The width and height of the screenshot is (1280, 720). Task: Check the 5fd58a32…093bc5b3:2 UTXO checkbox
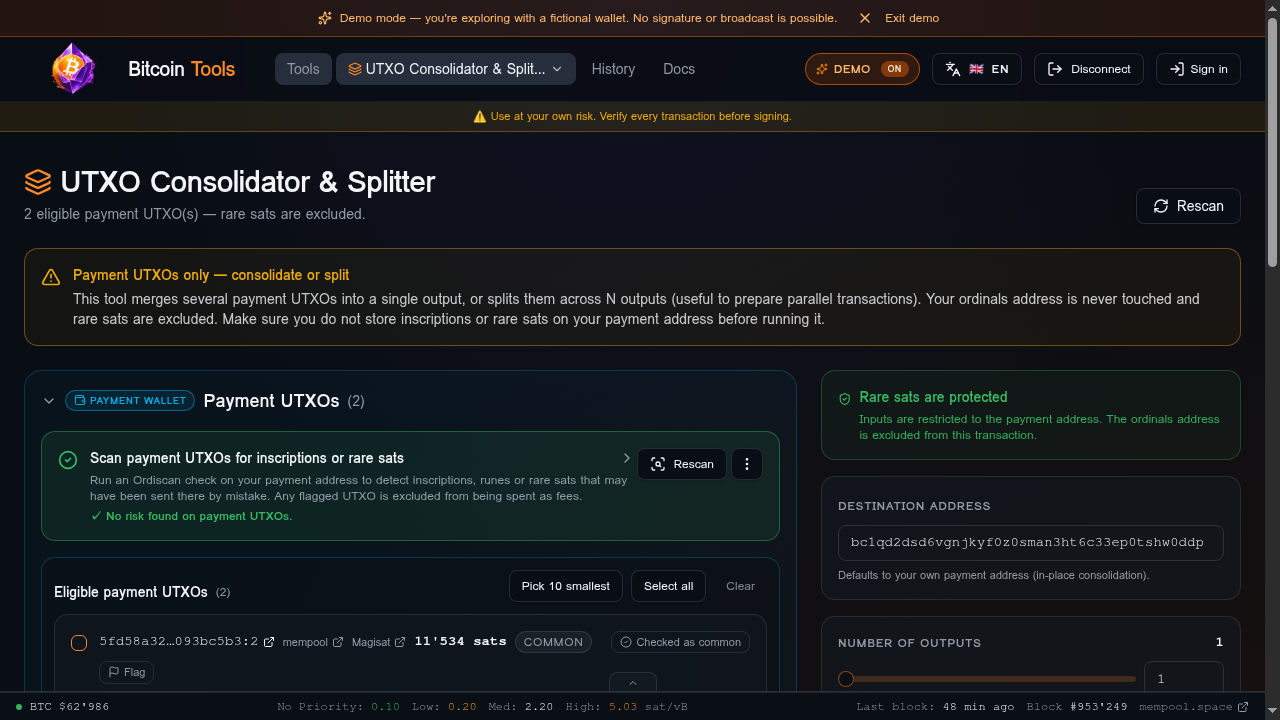coord(79,642)
